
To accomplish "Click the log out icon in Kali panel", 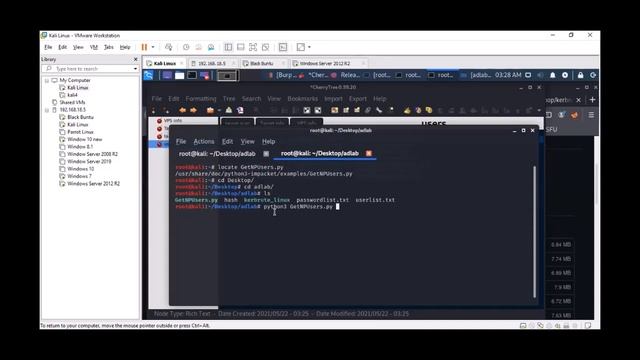I will pyautogui.click(x=593, y=76).
